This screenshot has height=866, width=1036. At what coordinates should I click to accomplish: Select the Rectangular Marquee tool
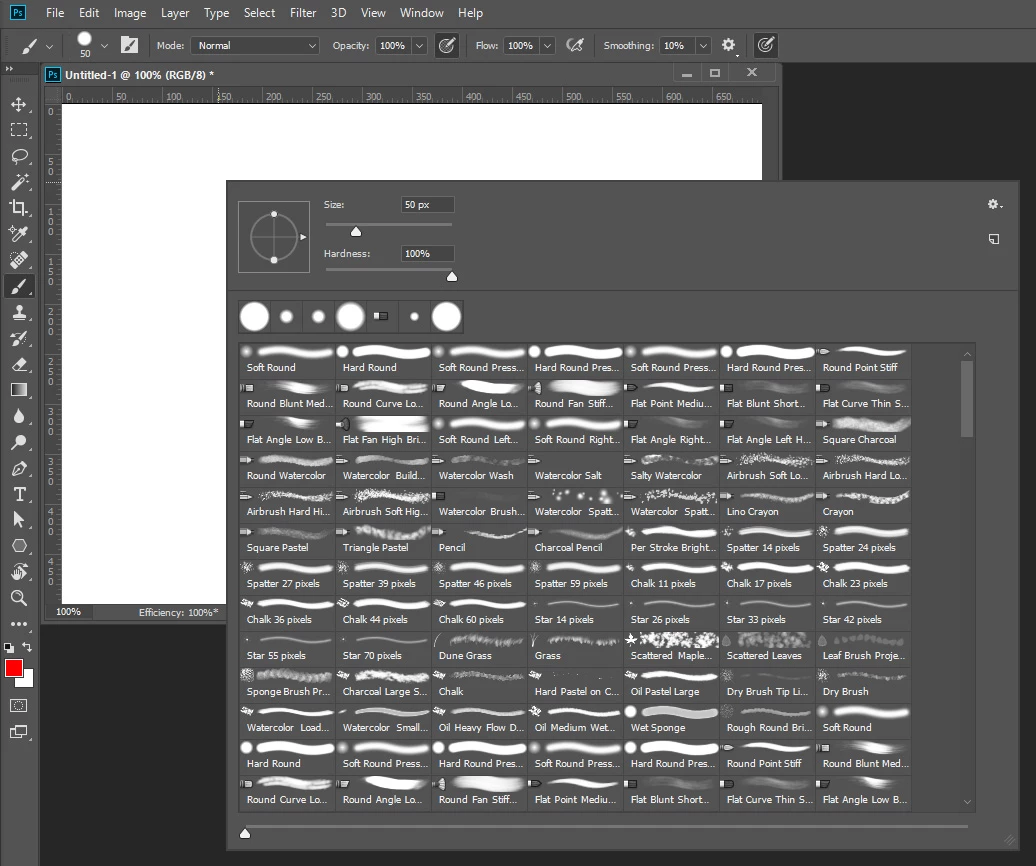tap(19, 130)
